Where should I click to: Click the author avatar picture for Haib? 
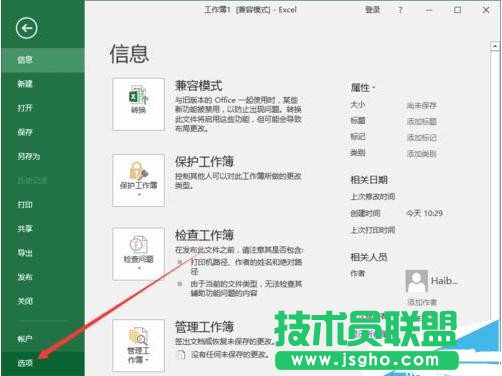416,281
